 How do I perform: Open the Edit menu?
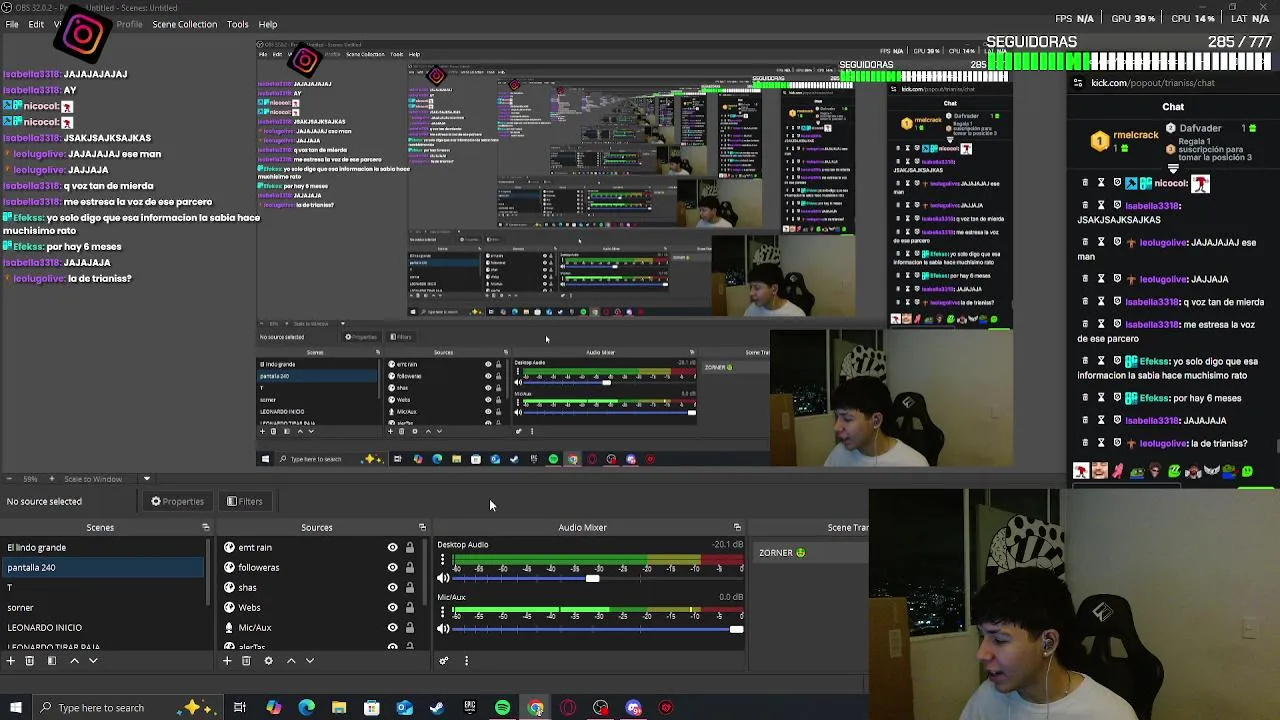[x=36, y=24]
